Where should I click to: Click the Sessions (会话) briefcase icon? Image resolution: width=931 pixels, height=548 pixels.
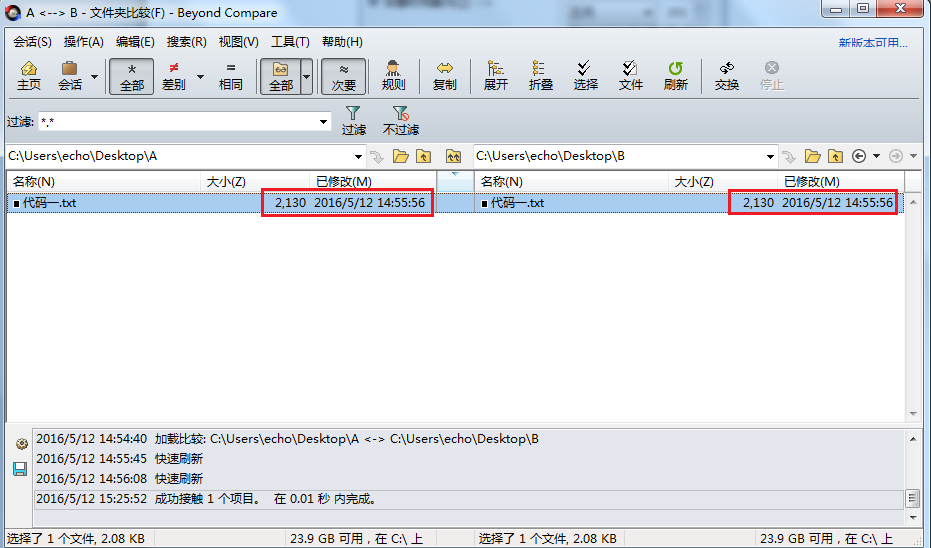(69, 76)
